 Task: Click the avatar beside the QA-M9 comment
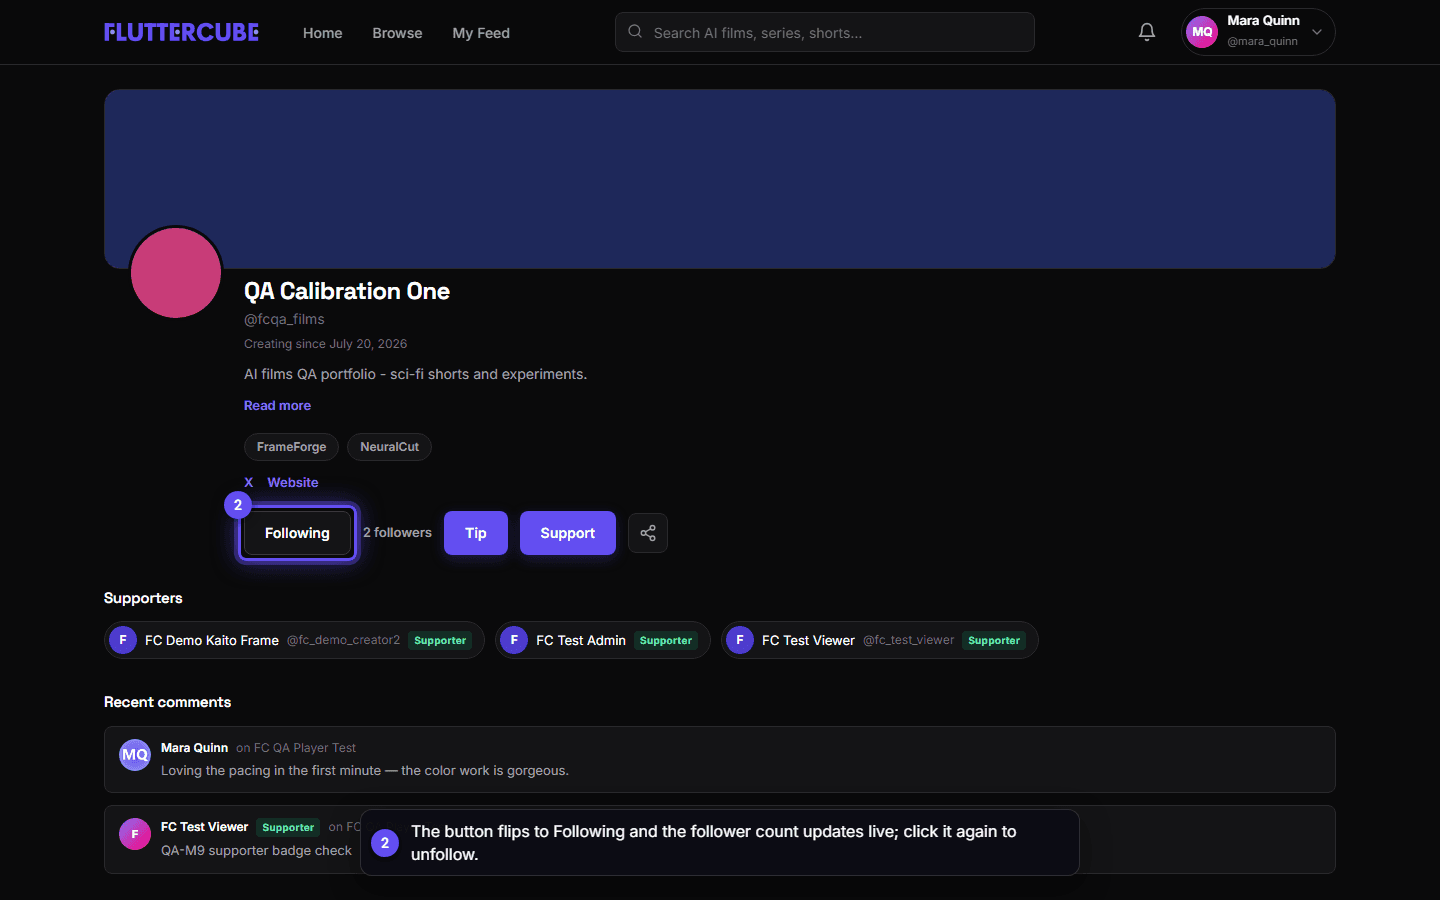pyautogui.click(x=135, y=834)
